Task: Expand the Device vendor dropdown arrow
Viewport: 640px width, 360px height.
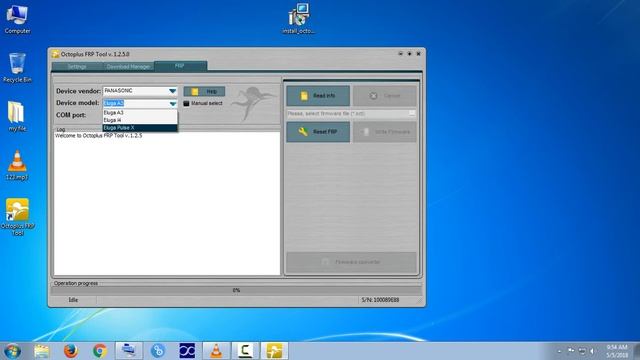Action: coord(173,91)
